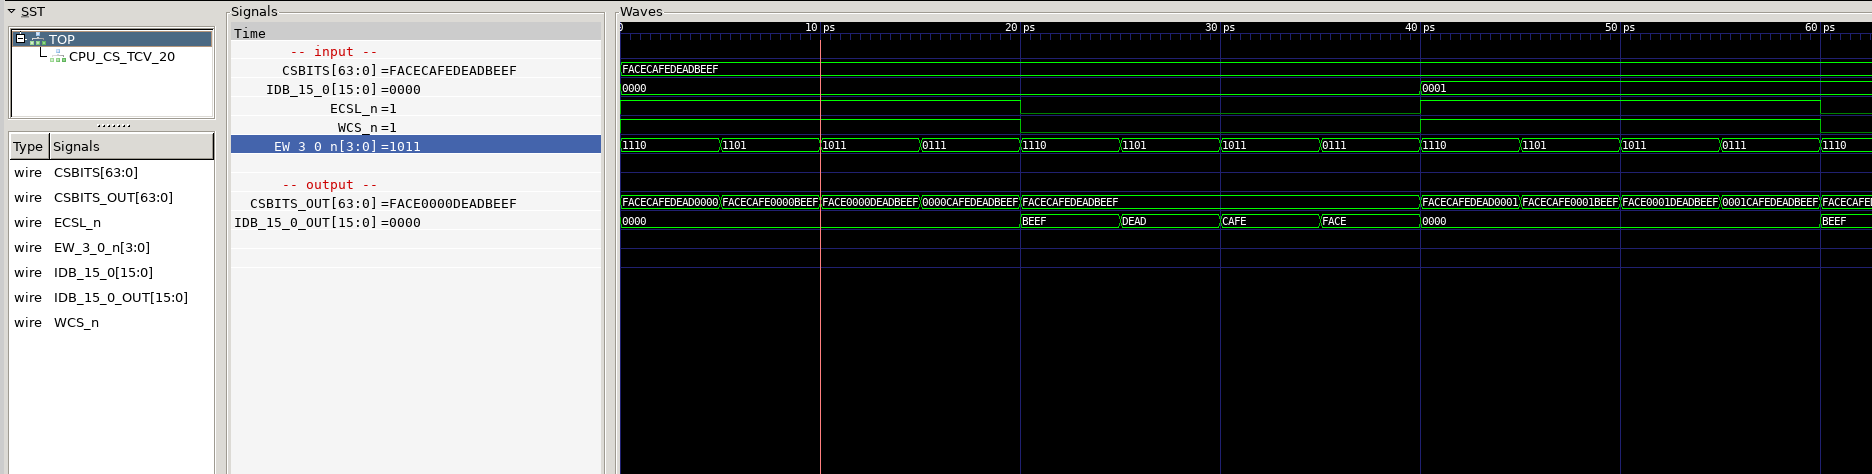This screenshot has height=474, width=1872.
Task: Click the 20 ps time ruler label
Action: (x=1020, y=28)
